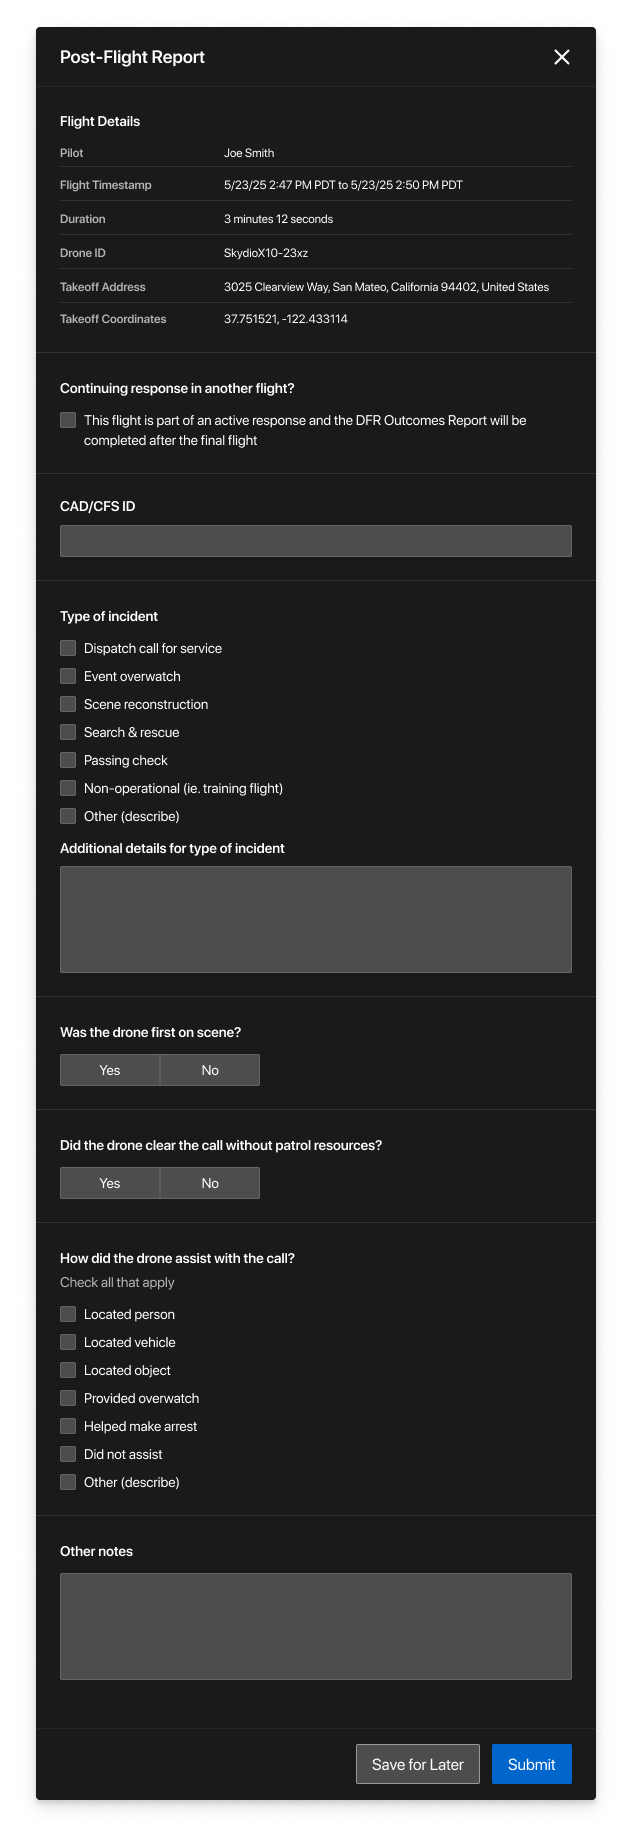632x1845 pixels.
Task: Check Provided overwatch under drone assistance
Action: 68,1398
